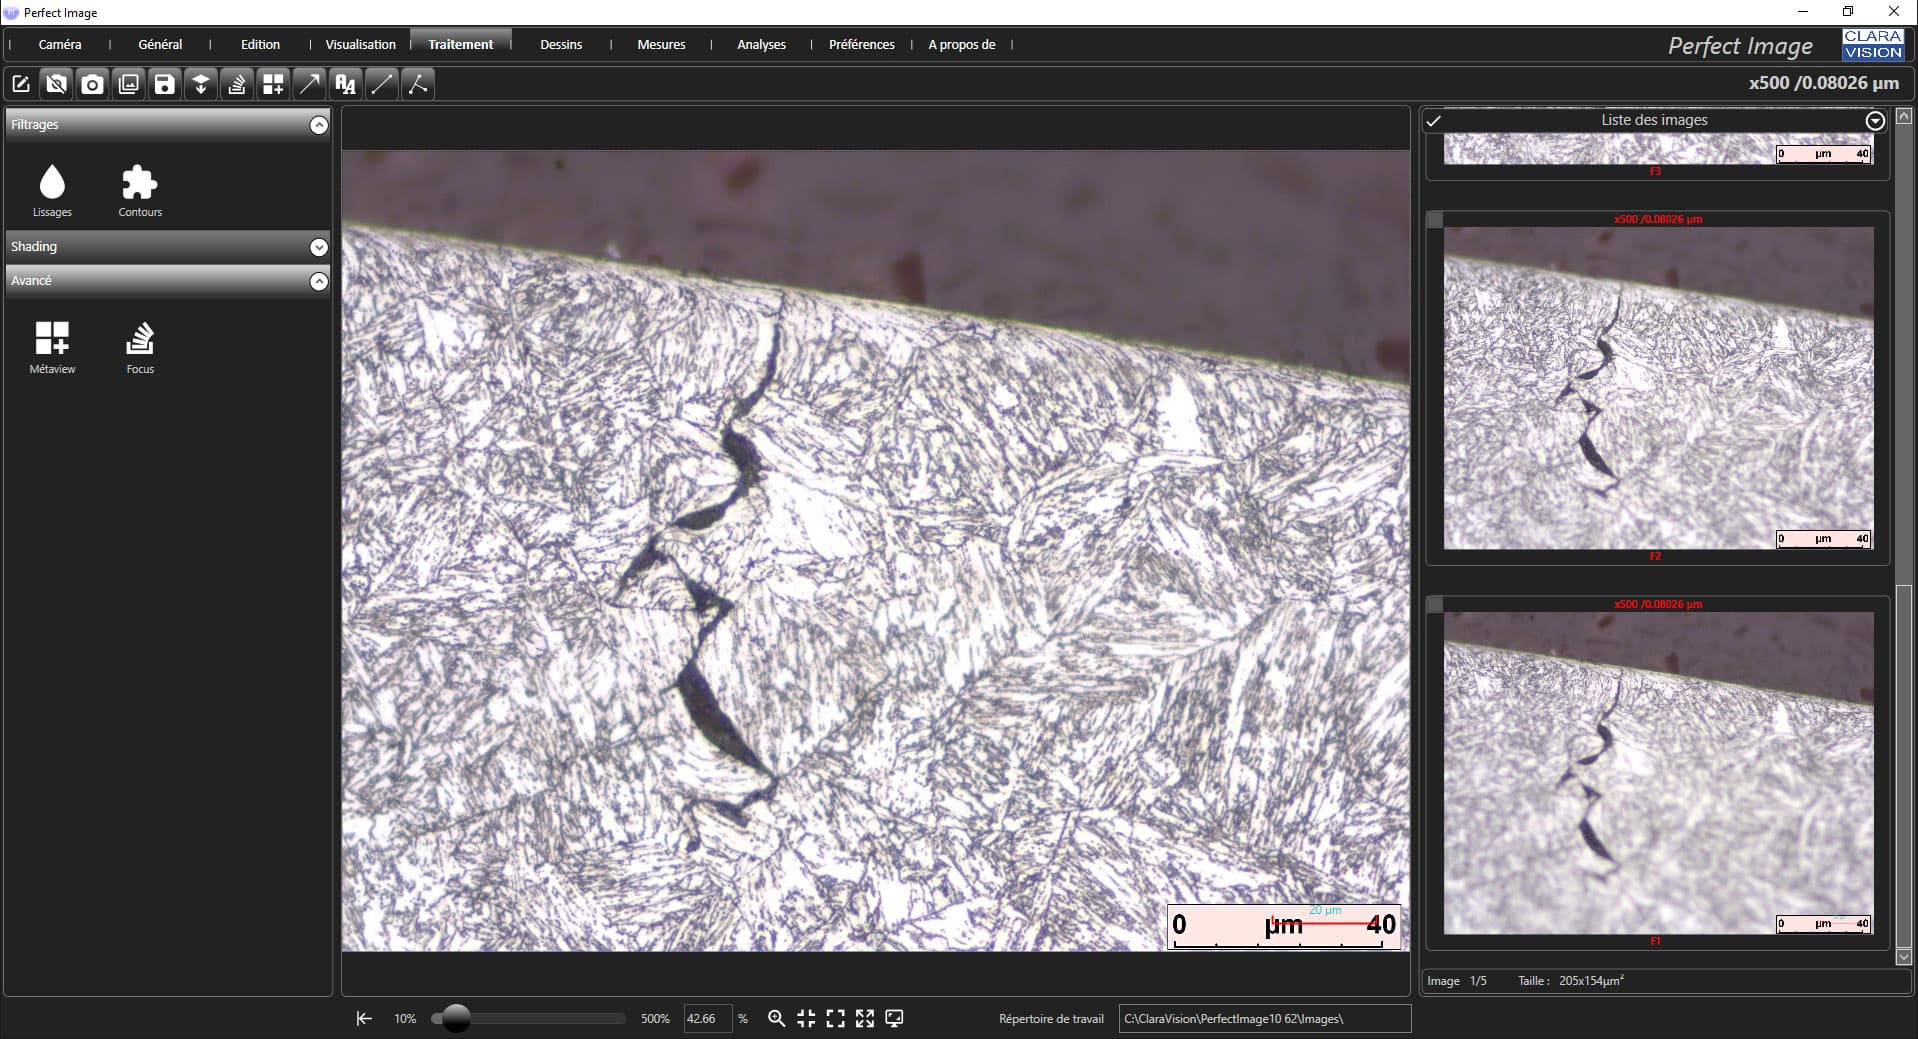Click the camera-off toolbar icon
This screenshot has height=1039, width=1918.
click(x=56, y=84)
